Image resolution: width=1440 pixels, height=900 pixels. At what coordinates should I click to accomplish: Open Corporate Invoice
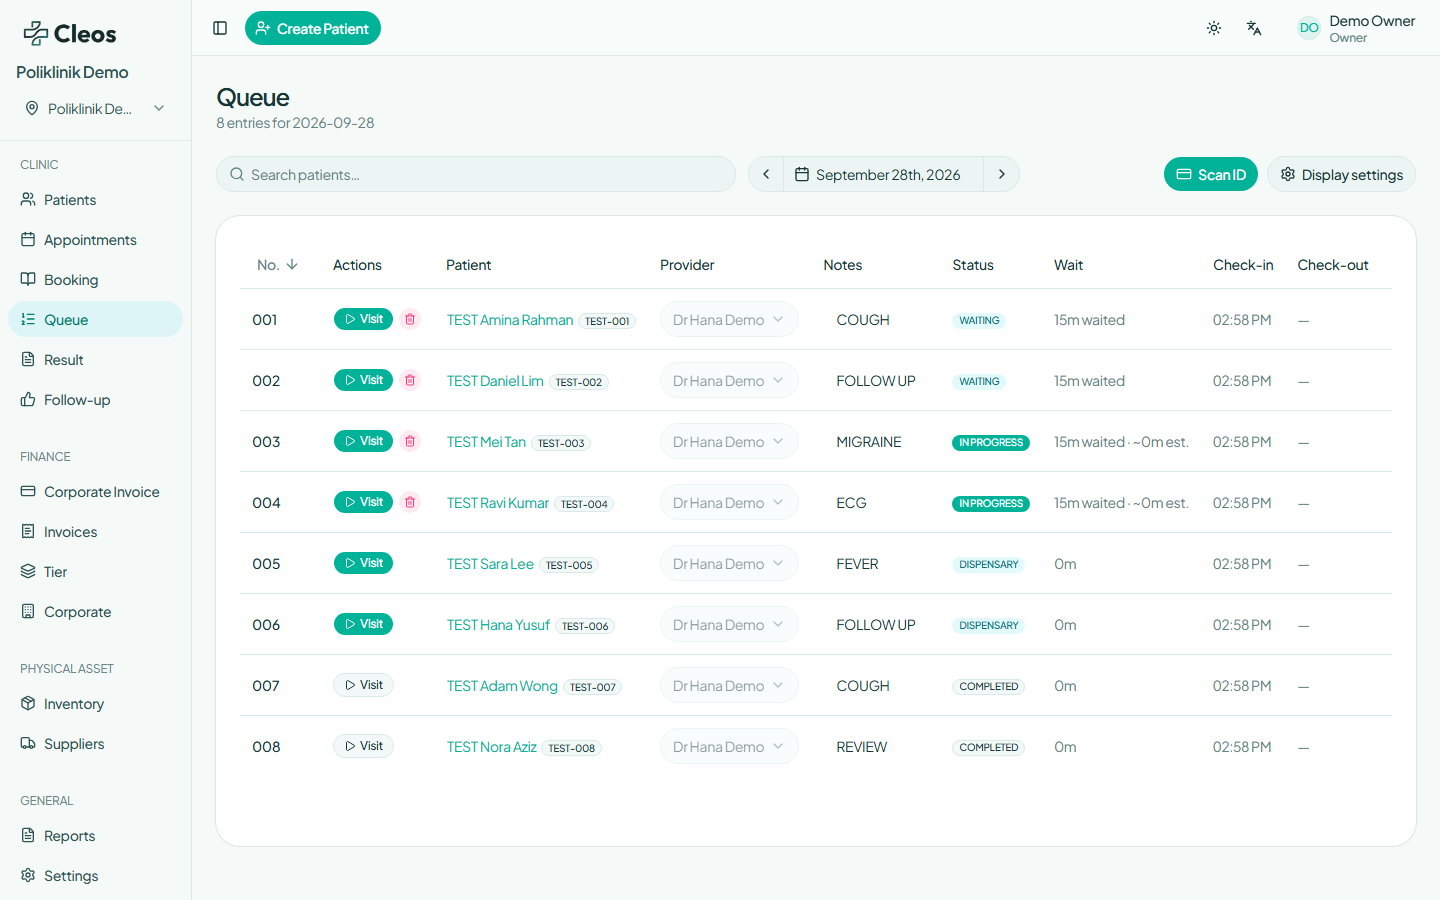(x=95, y=492)
